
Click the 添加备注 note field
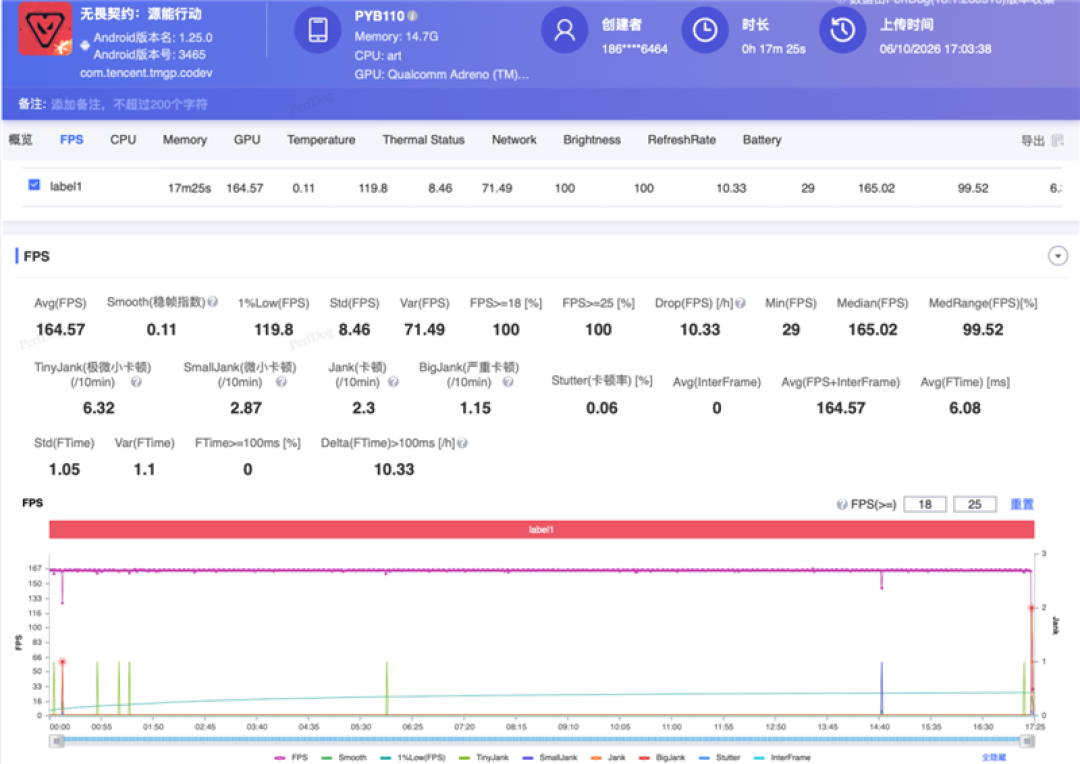(x=129, y=104)
